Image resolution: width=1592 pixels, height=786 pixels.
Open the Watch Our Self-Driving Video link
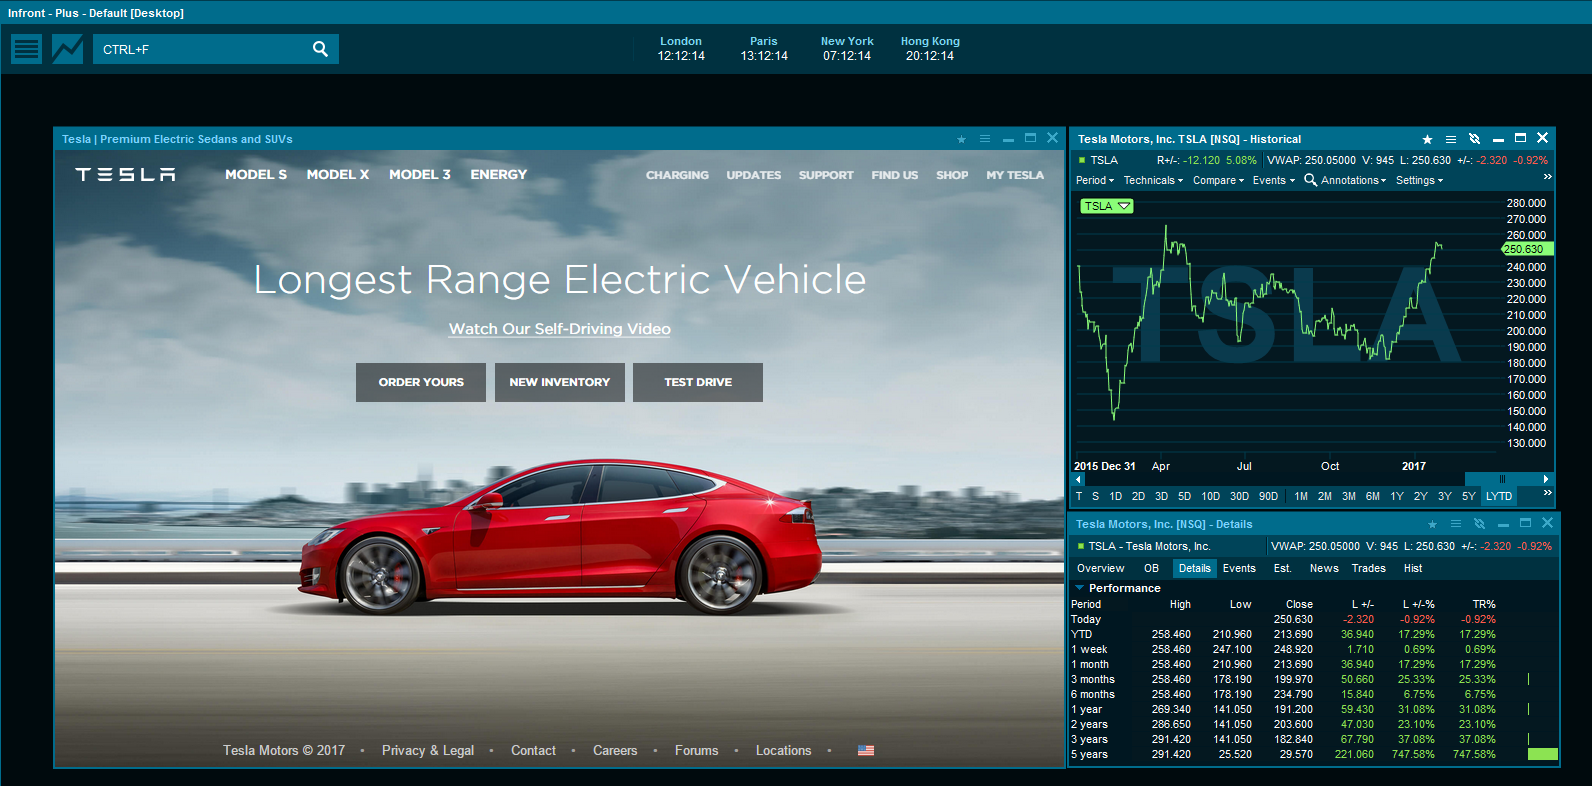[x=560, y=329]
